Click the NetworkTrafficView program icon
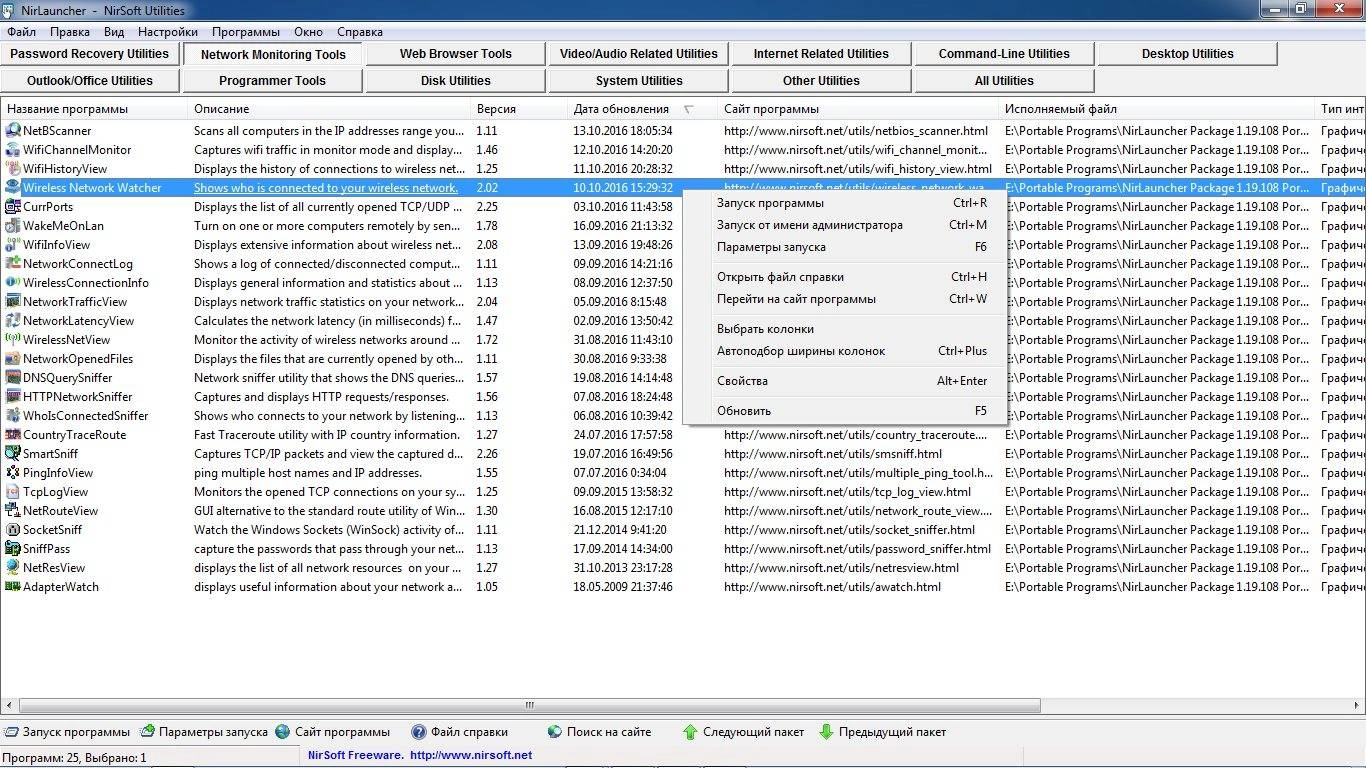The height and width of the screenshot is (768, 1366). [x=13, y=301]
